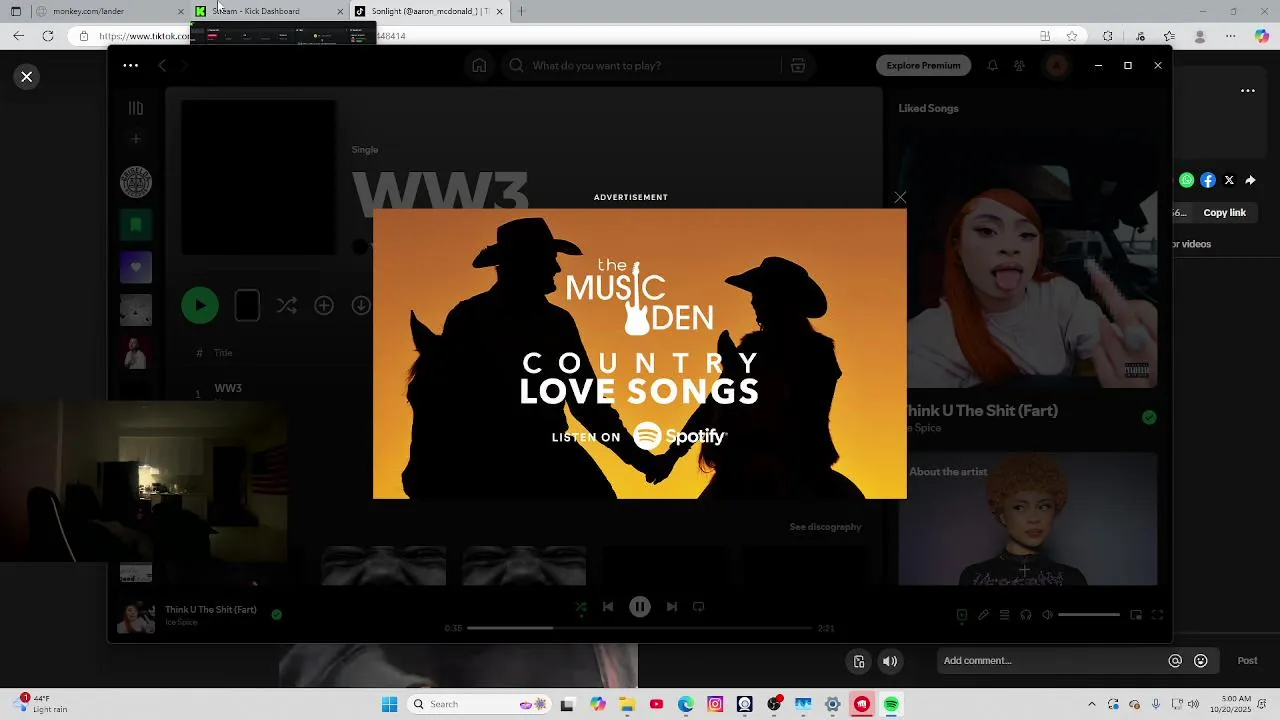Open 'Think U The Shit (Fart)' title in player bar

(211, 609)
